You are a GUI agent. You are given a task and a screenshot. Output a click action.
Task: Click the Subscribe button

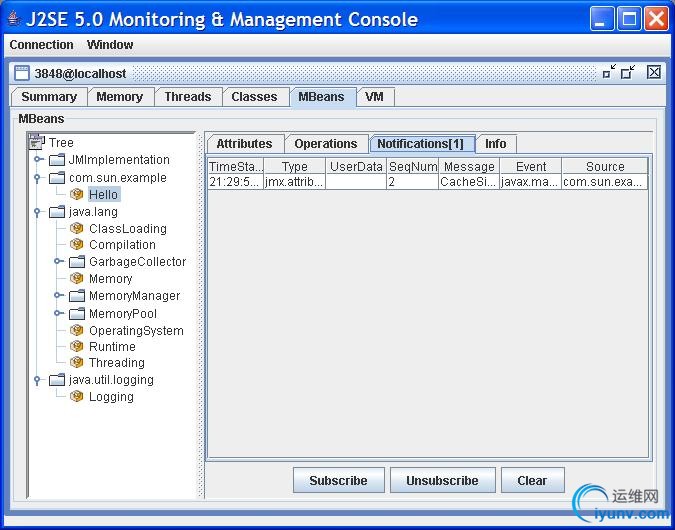[338, 480]
